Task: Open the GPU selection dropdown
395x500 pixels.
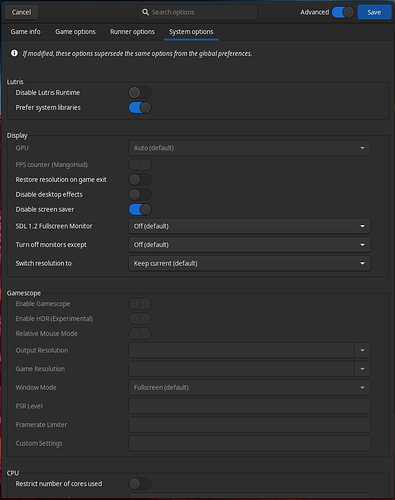Action: click(249, 148)
